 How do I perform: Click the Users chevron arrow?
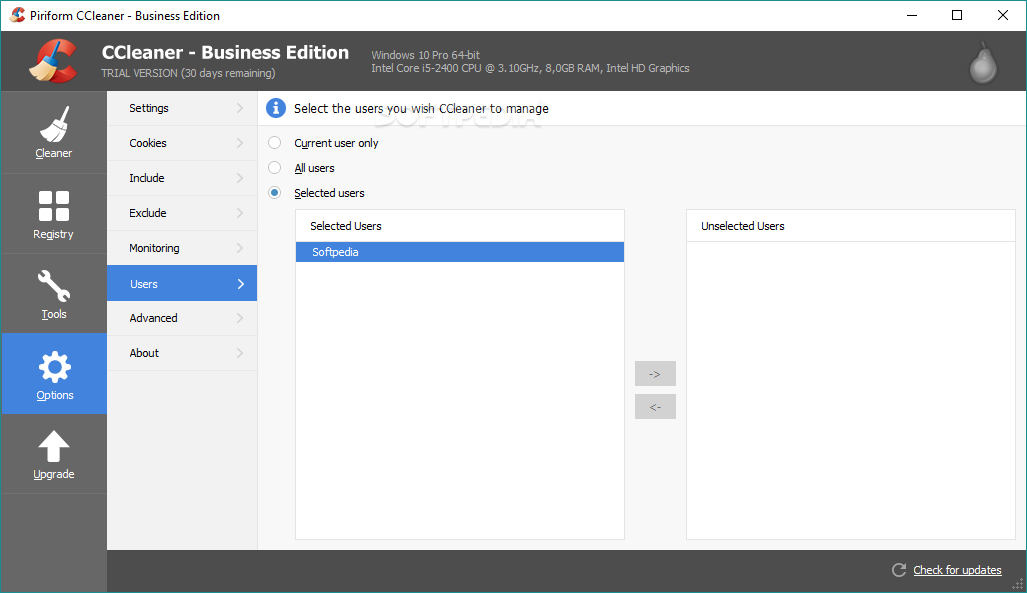coord(240,284)
